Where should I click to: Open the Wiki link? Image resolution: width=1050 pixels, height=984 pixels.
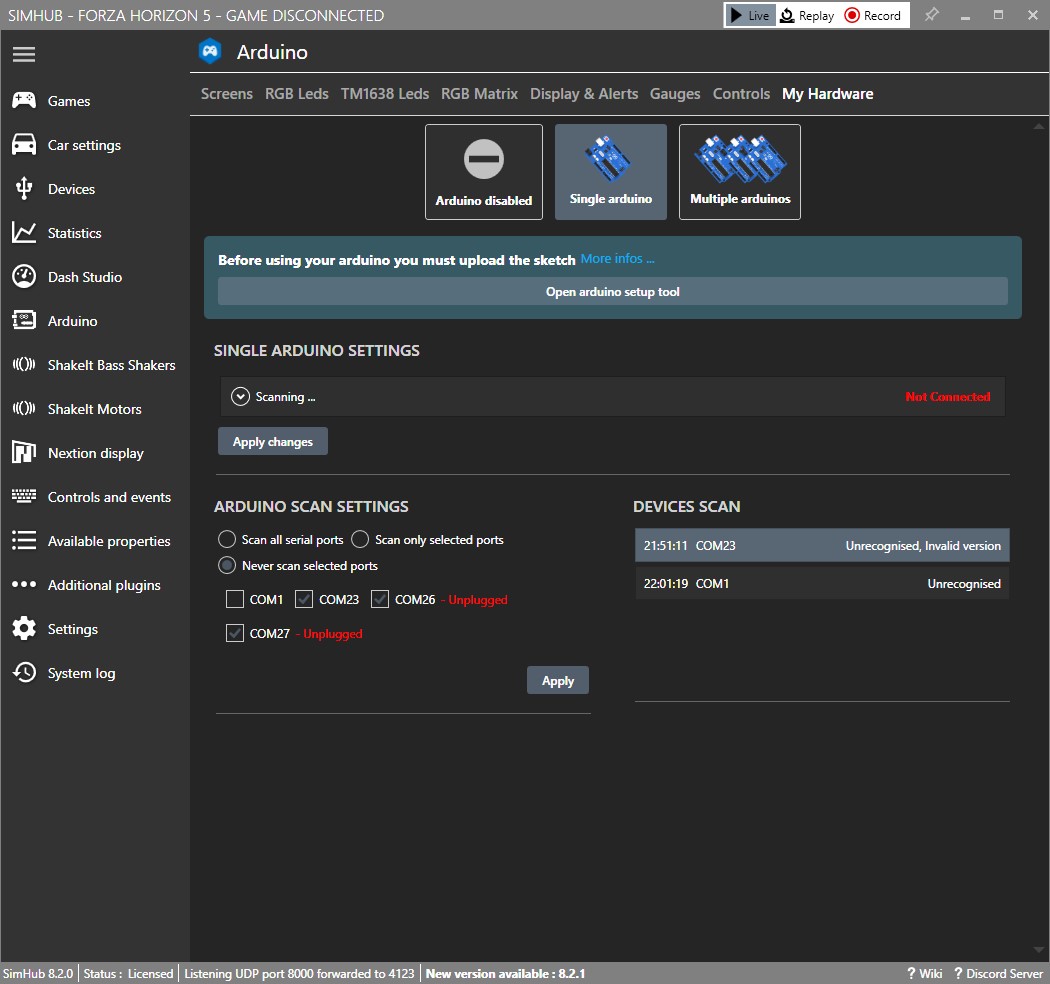pos(925,973)
